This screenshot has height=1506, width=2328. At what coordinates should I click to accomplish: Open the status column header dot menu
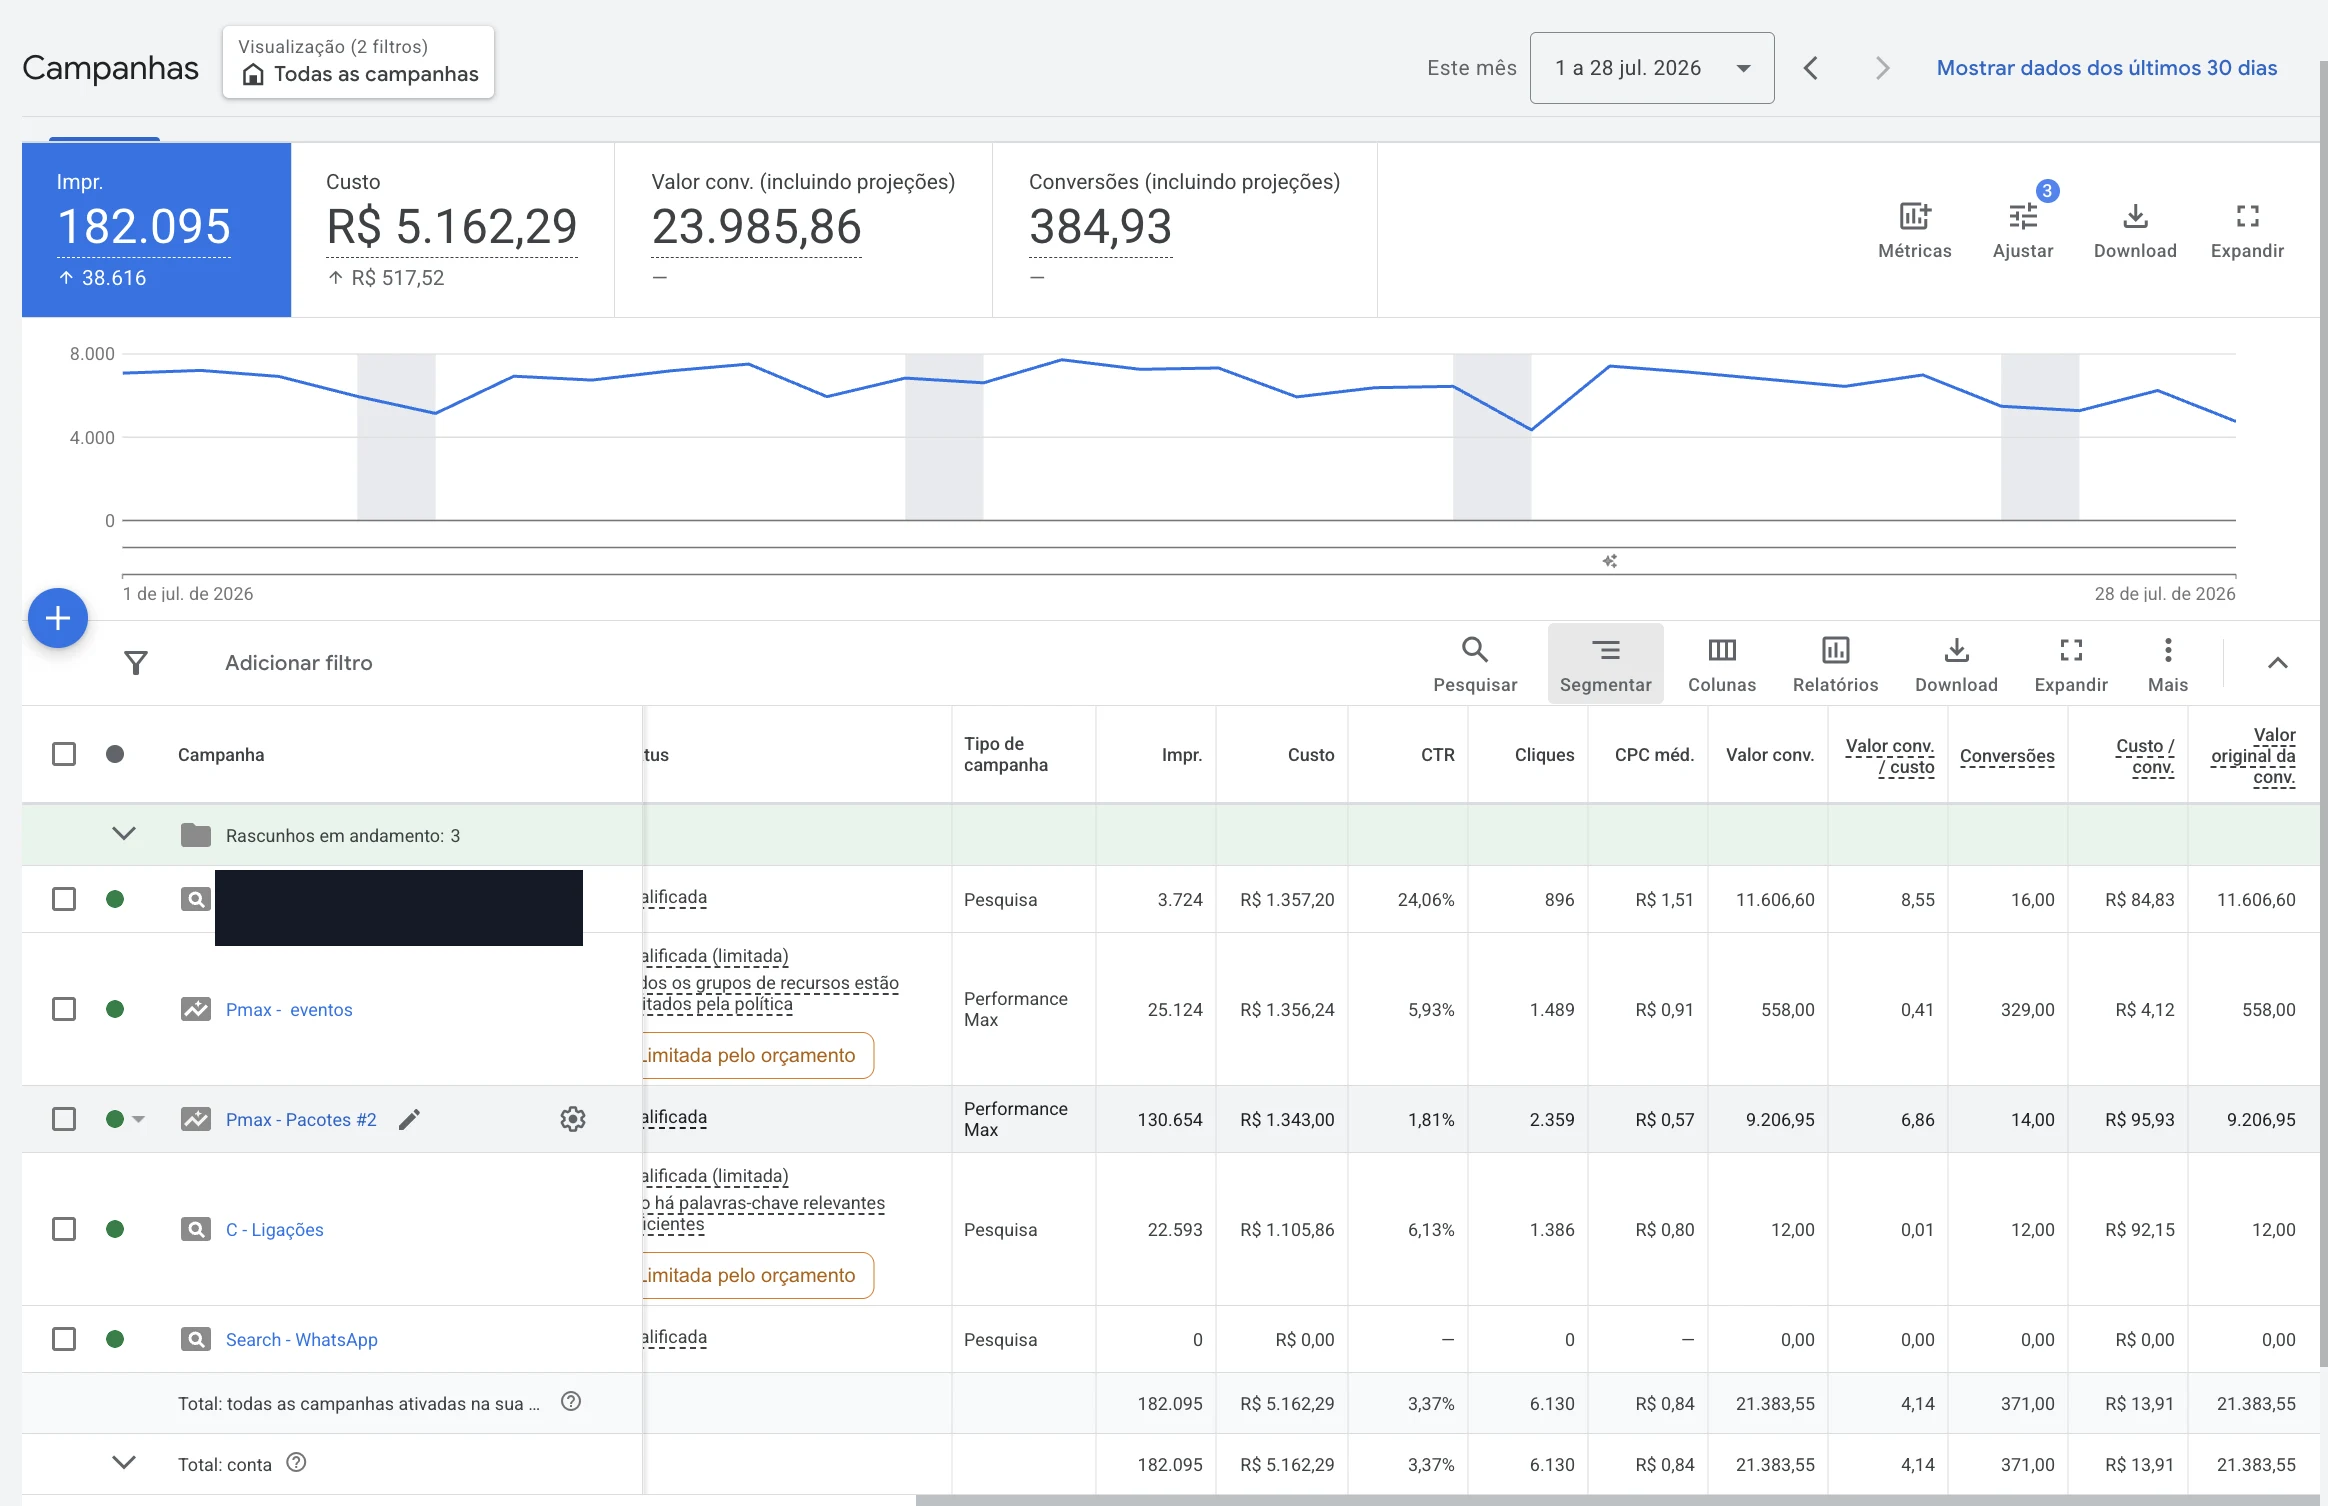pos(115,754)
